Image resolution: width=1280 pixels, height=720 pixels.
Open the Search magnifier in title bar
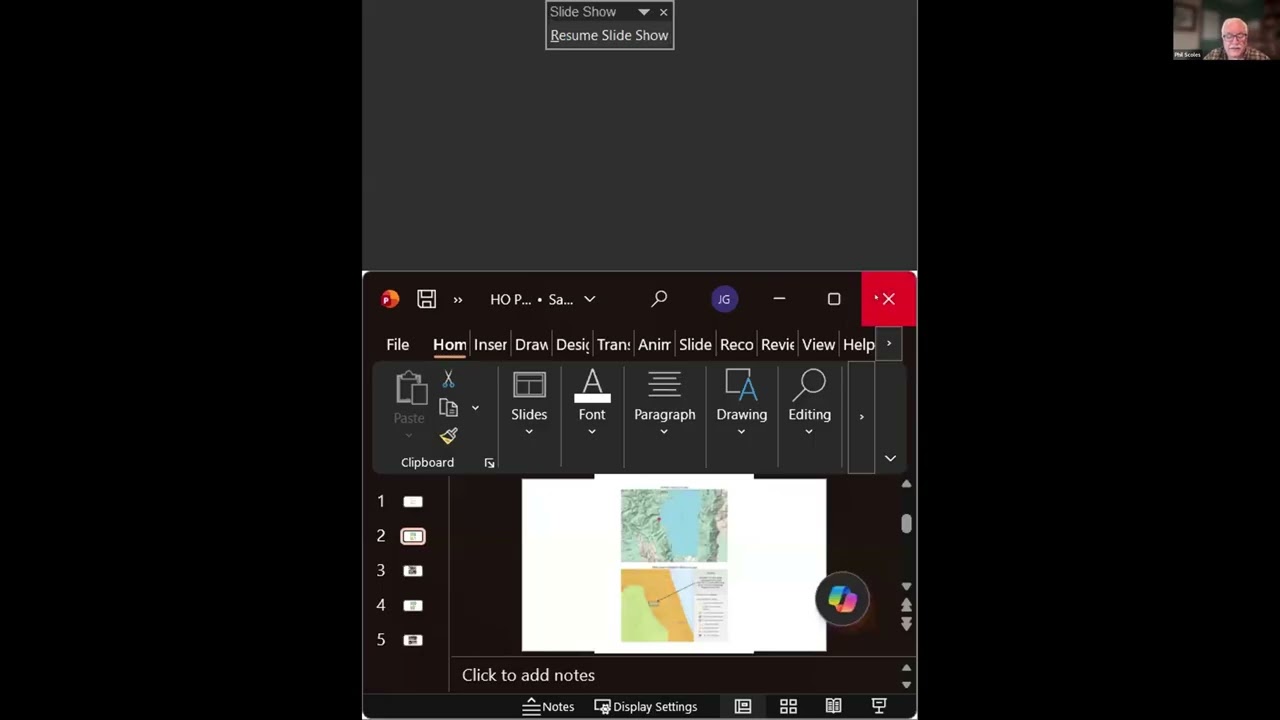[659, 298]
